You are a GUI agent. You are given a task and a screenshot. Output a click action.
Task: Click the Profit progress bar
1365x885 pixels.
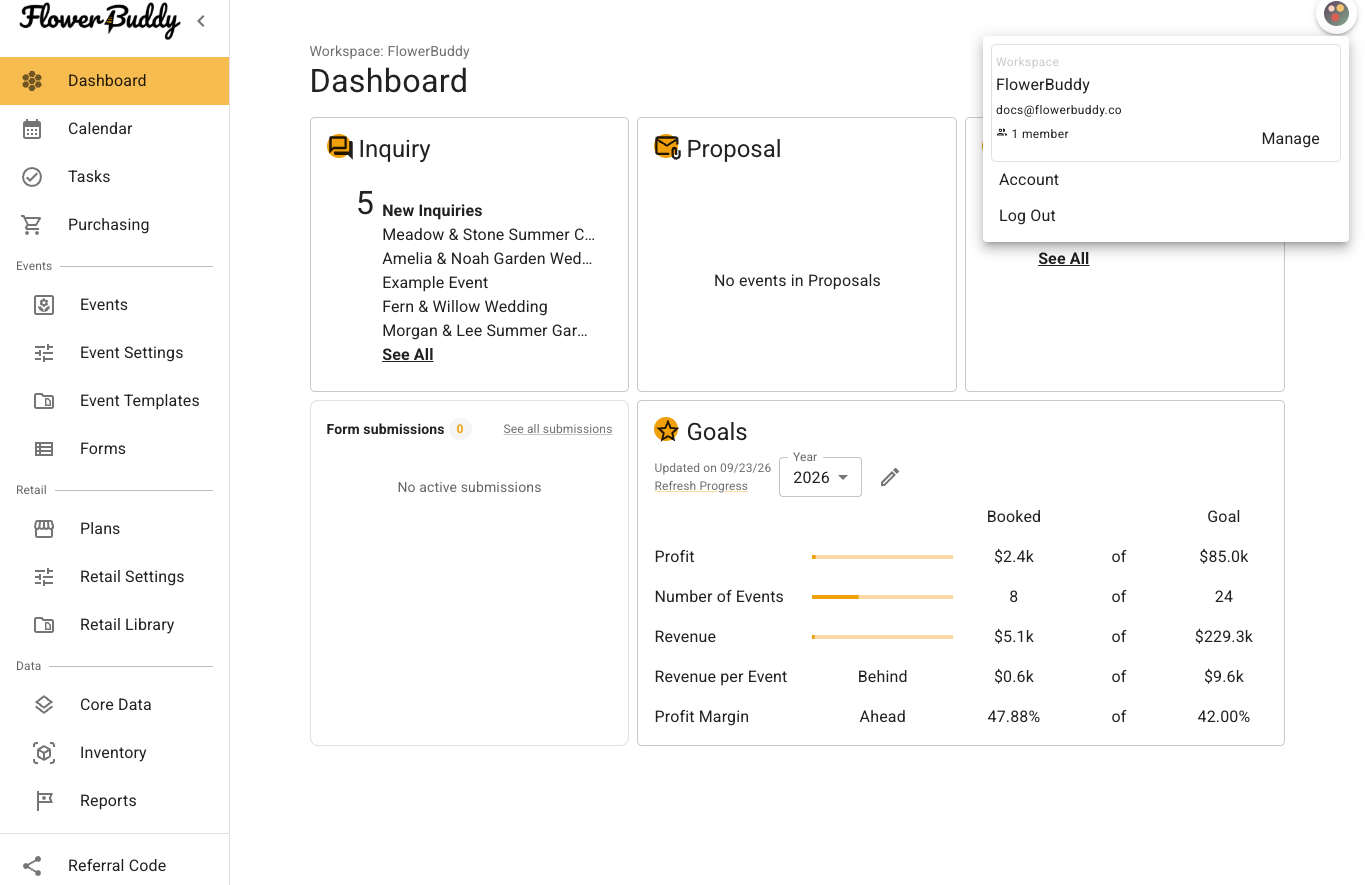click(x=882, y=557)
